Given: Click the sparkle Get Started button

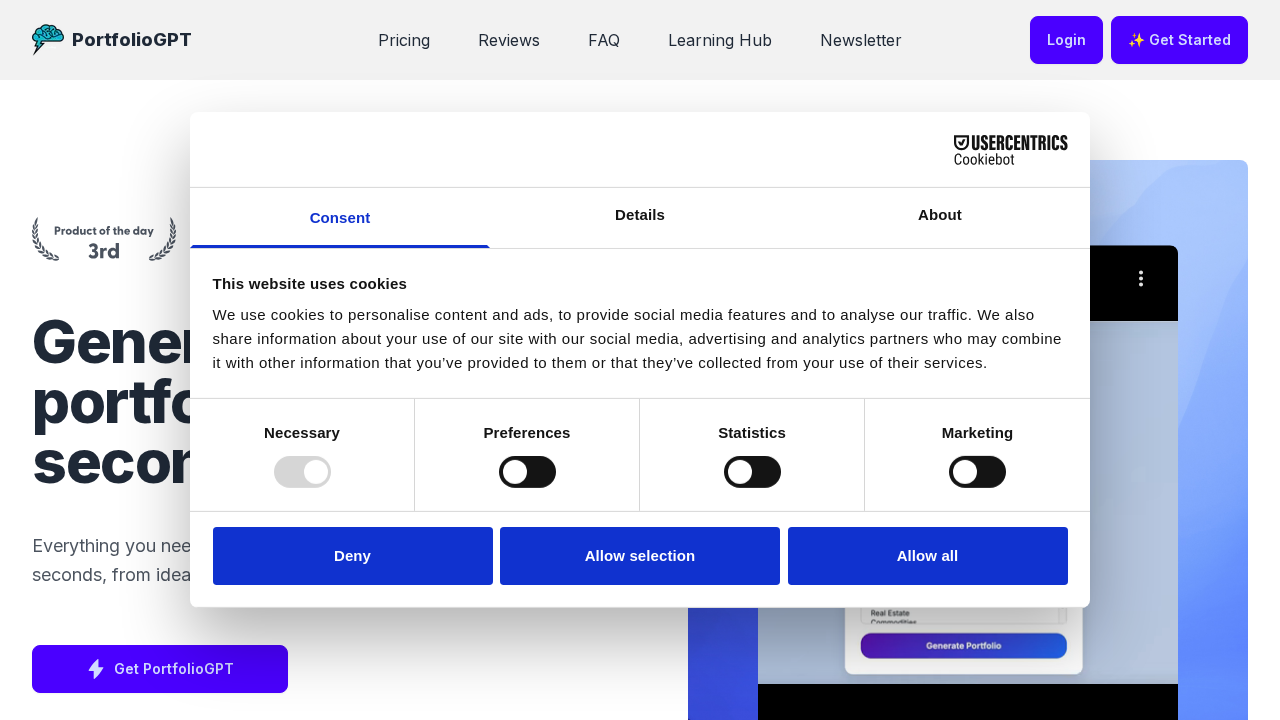Looking at the screenshot, I should point(1179,40).
